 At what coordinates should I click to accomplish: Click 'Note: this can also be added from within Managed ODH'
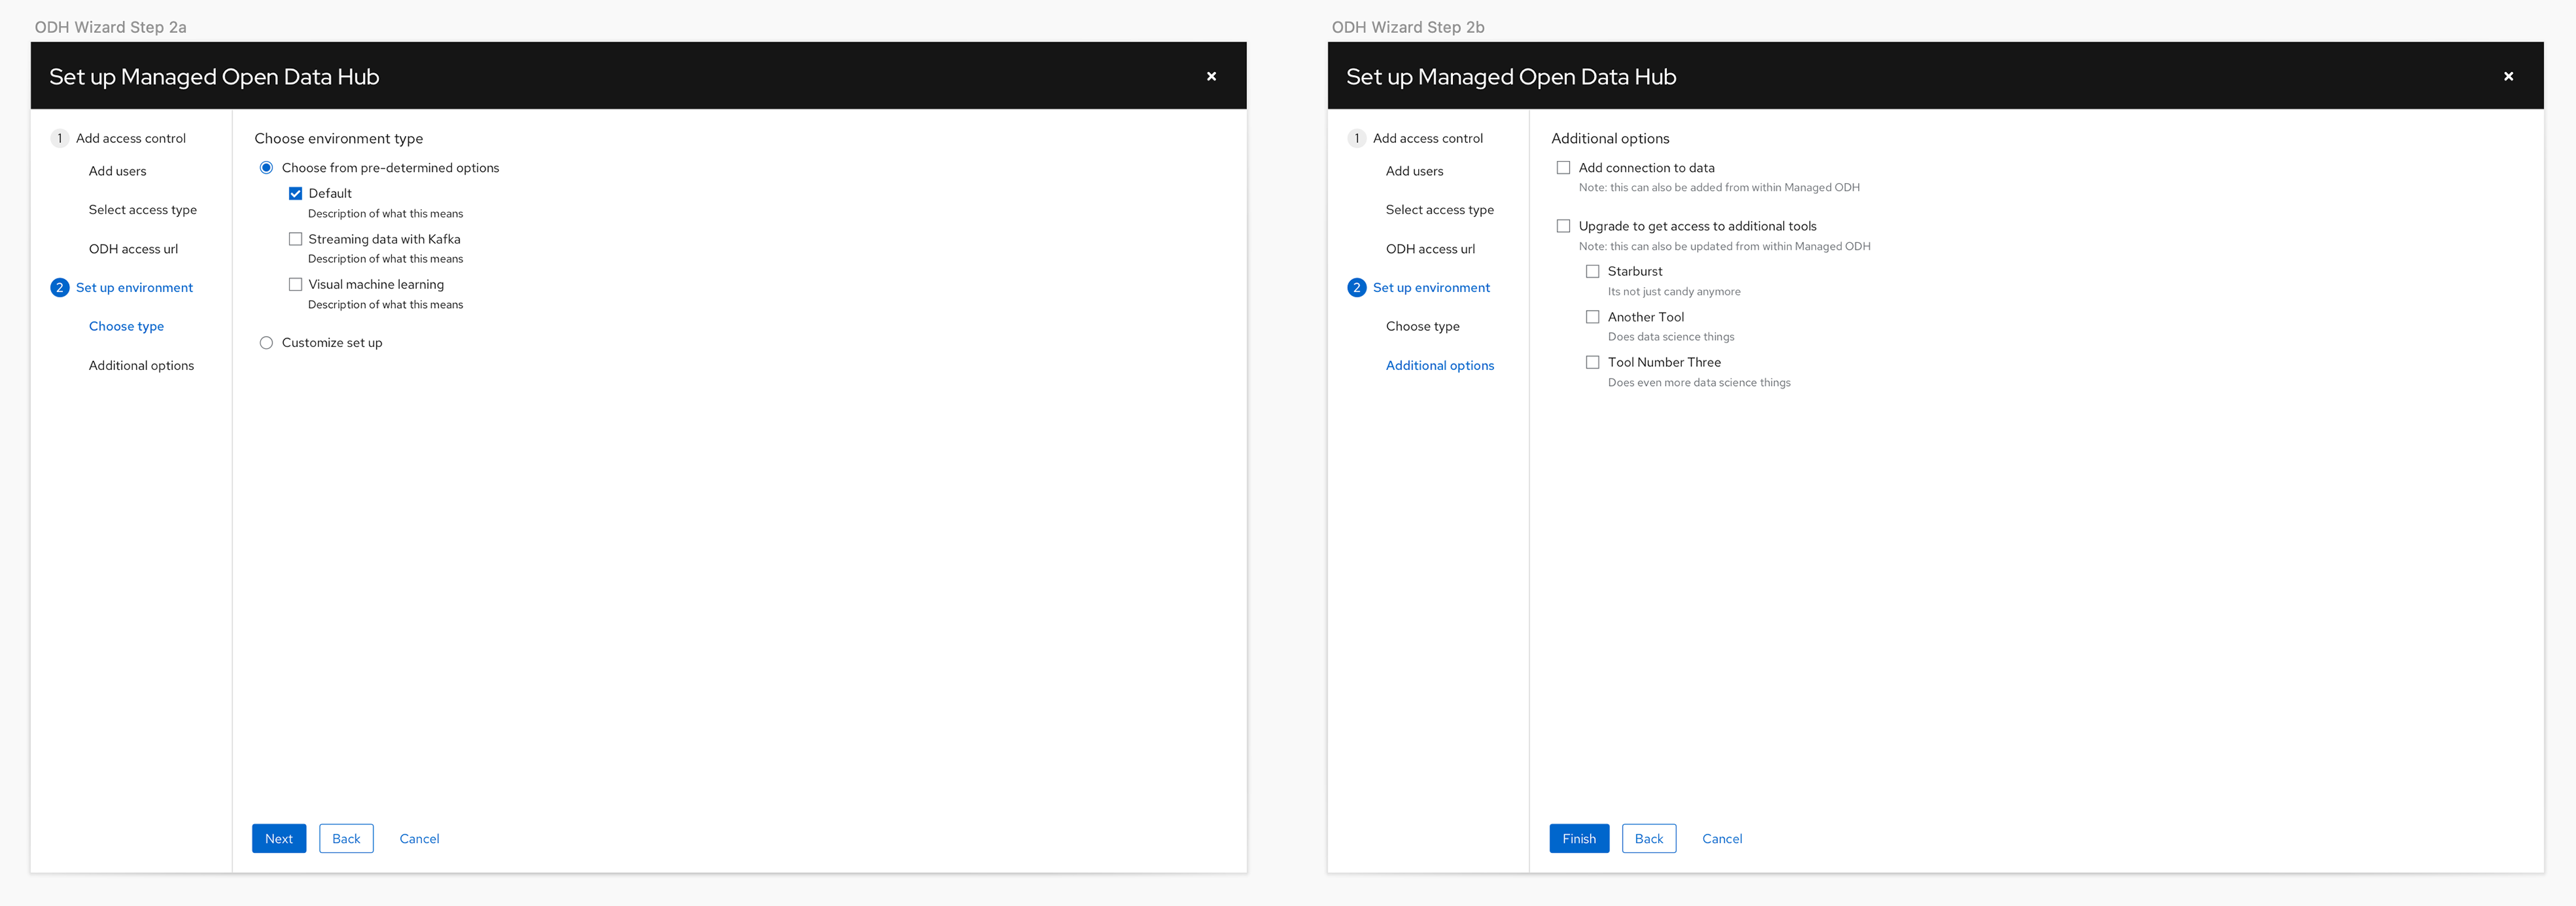pyautogui.click(x=1719, y=188)
